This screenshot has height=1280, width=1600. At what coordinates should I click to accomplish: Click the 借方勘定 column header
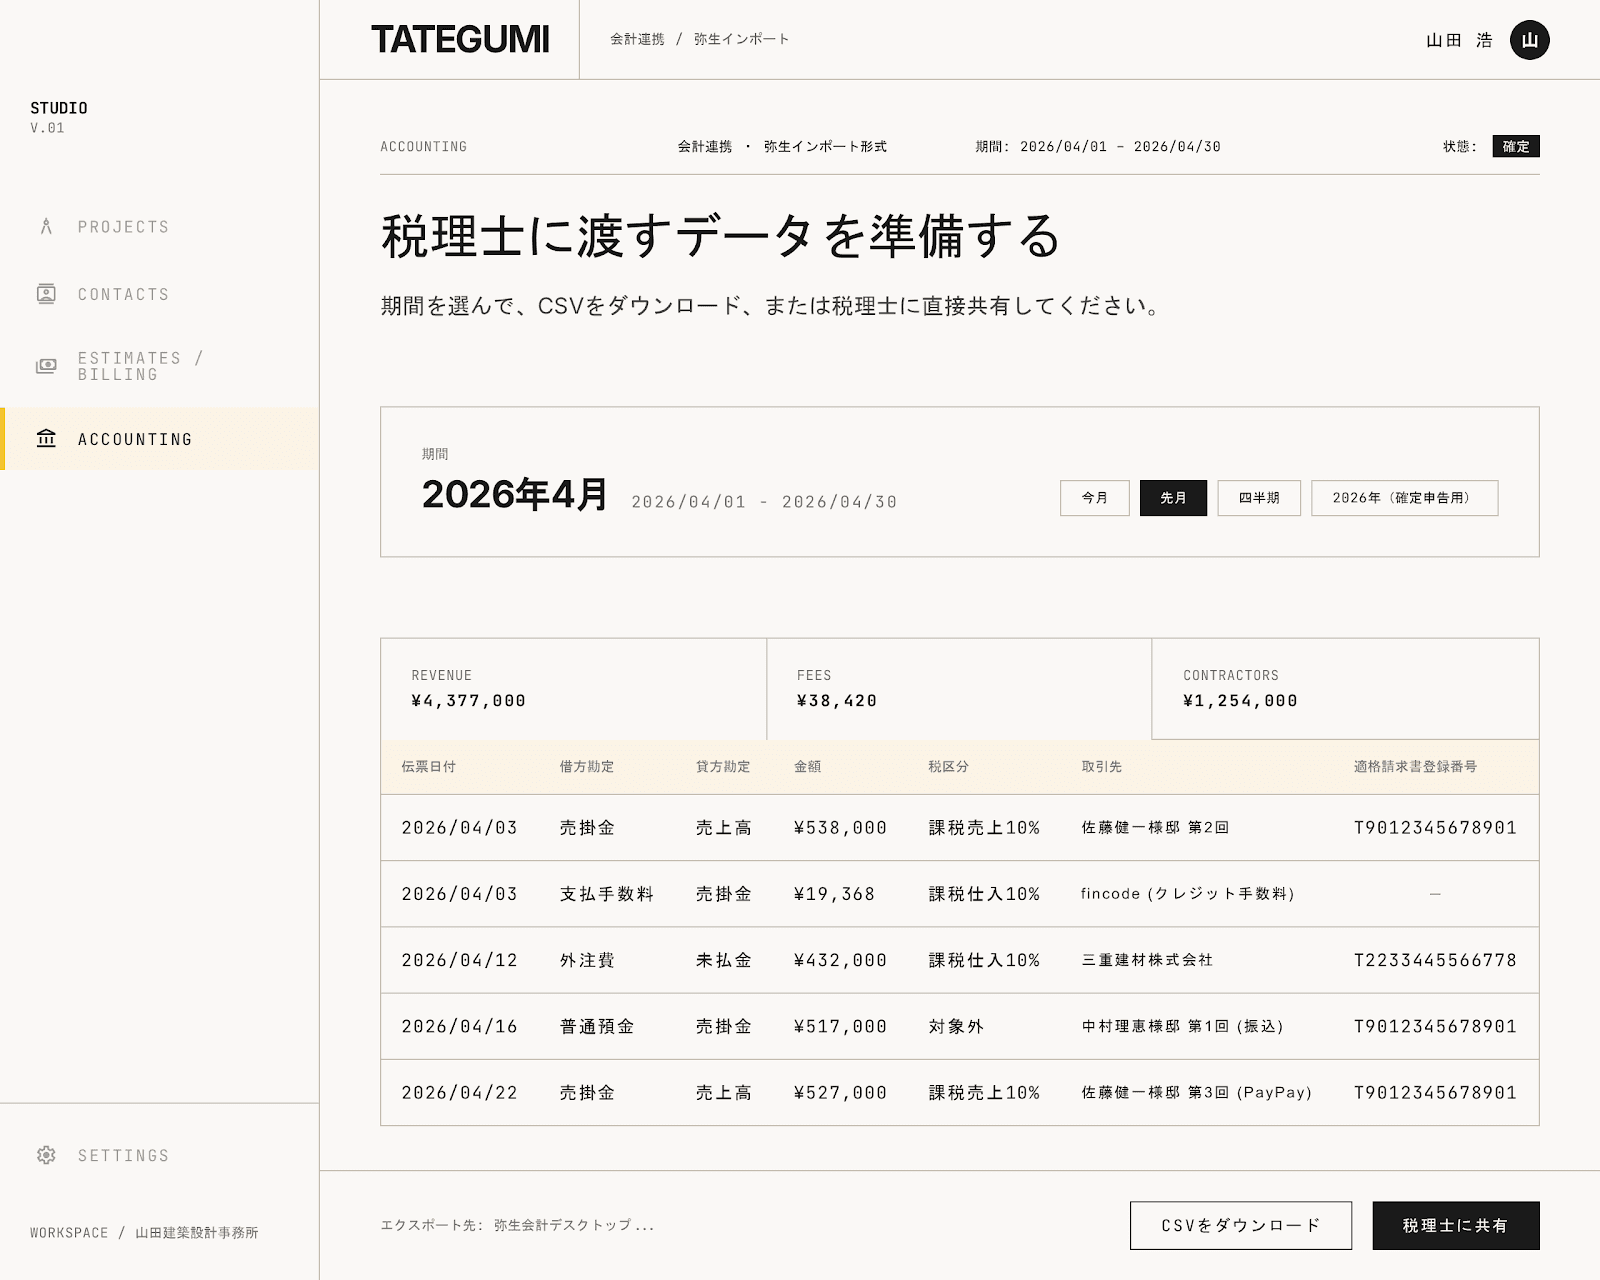587,766
